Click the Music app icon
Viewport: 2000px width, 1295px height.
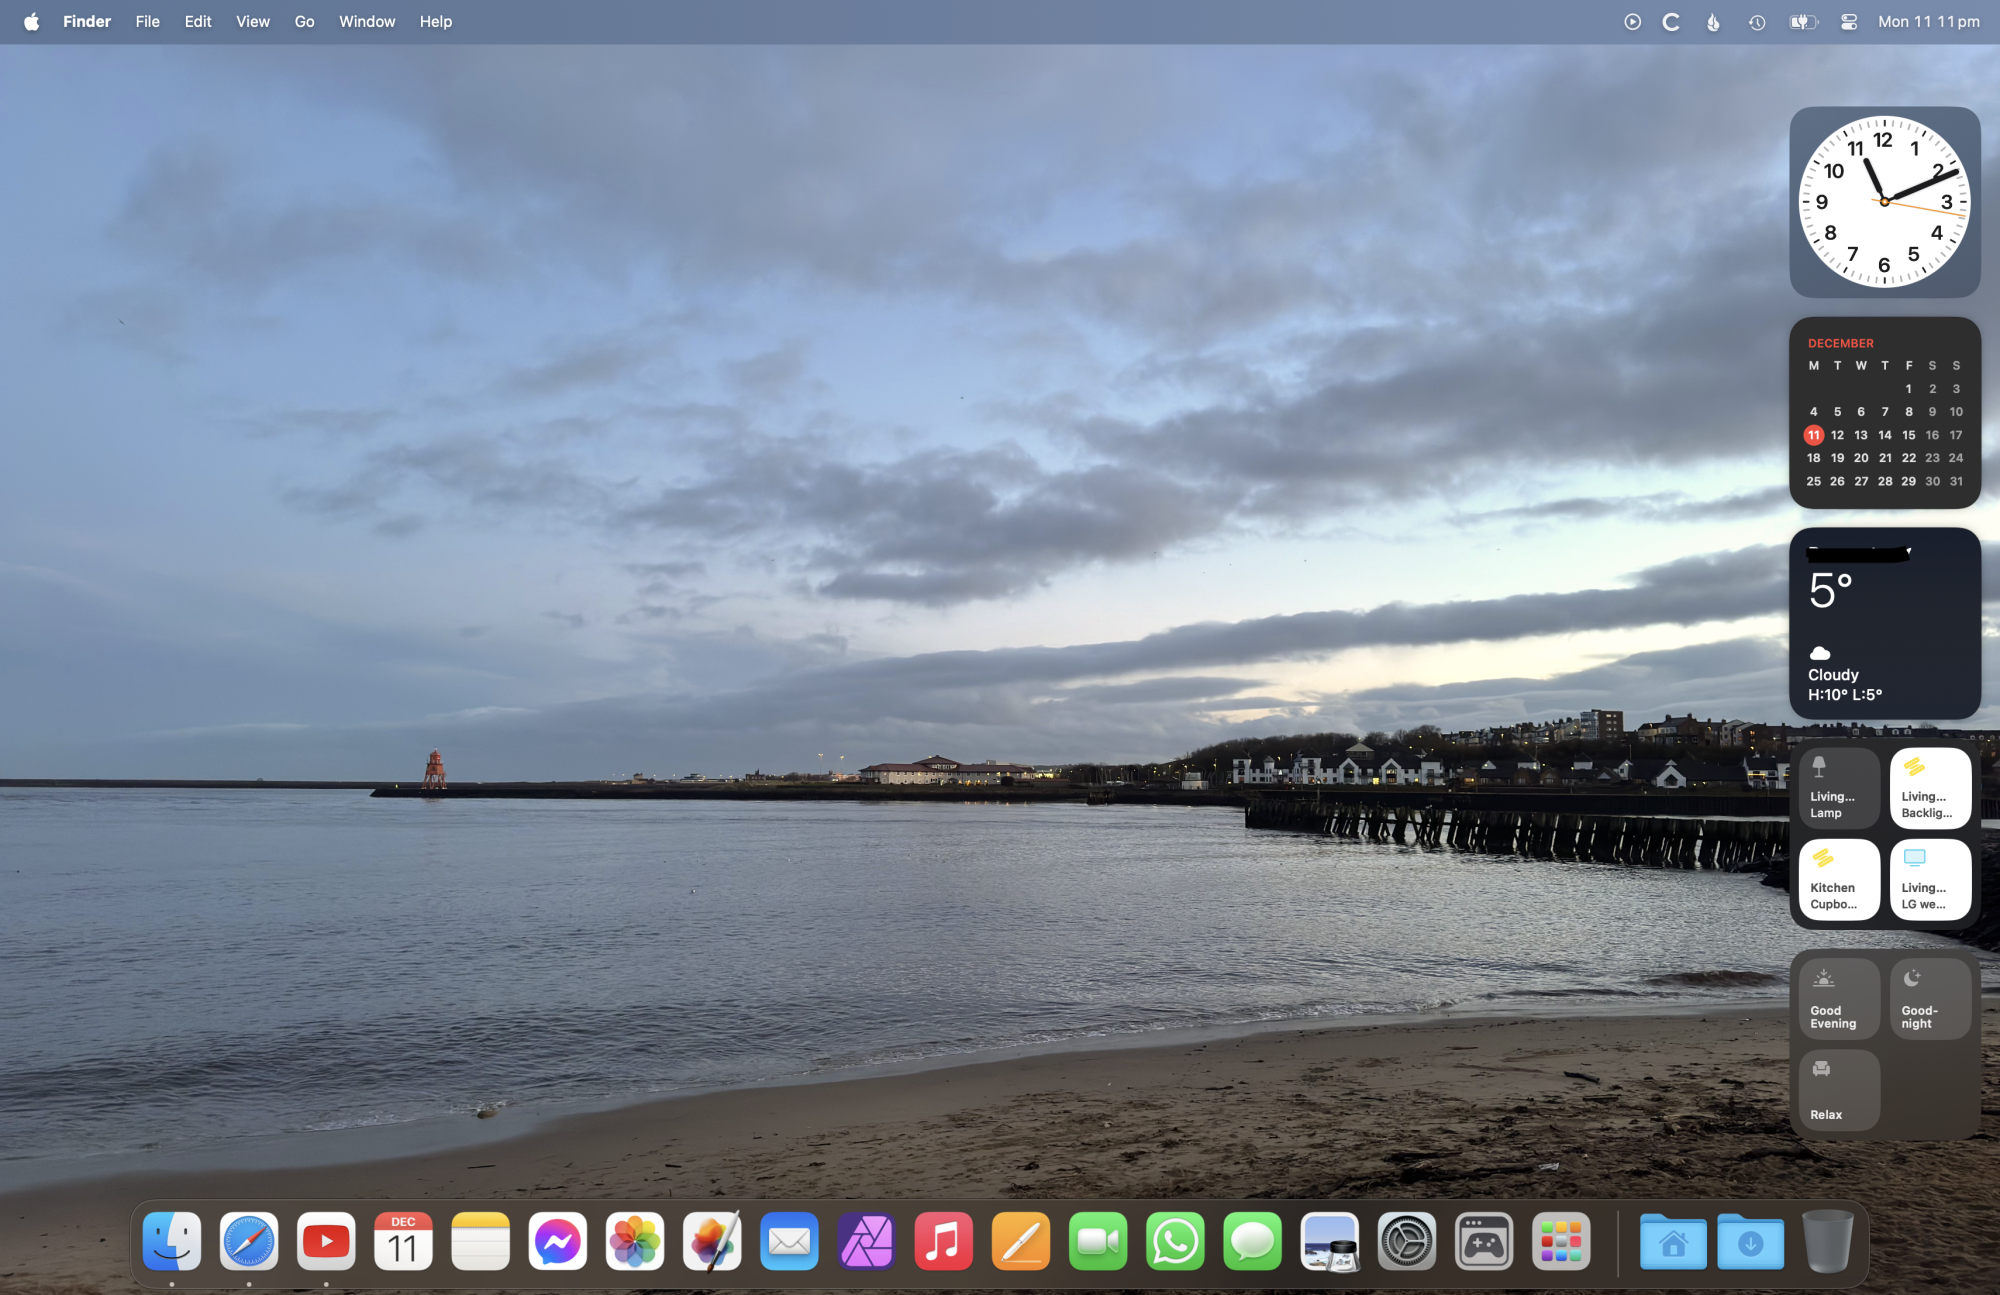(943, 1242)
